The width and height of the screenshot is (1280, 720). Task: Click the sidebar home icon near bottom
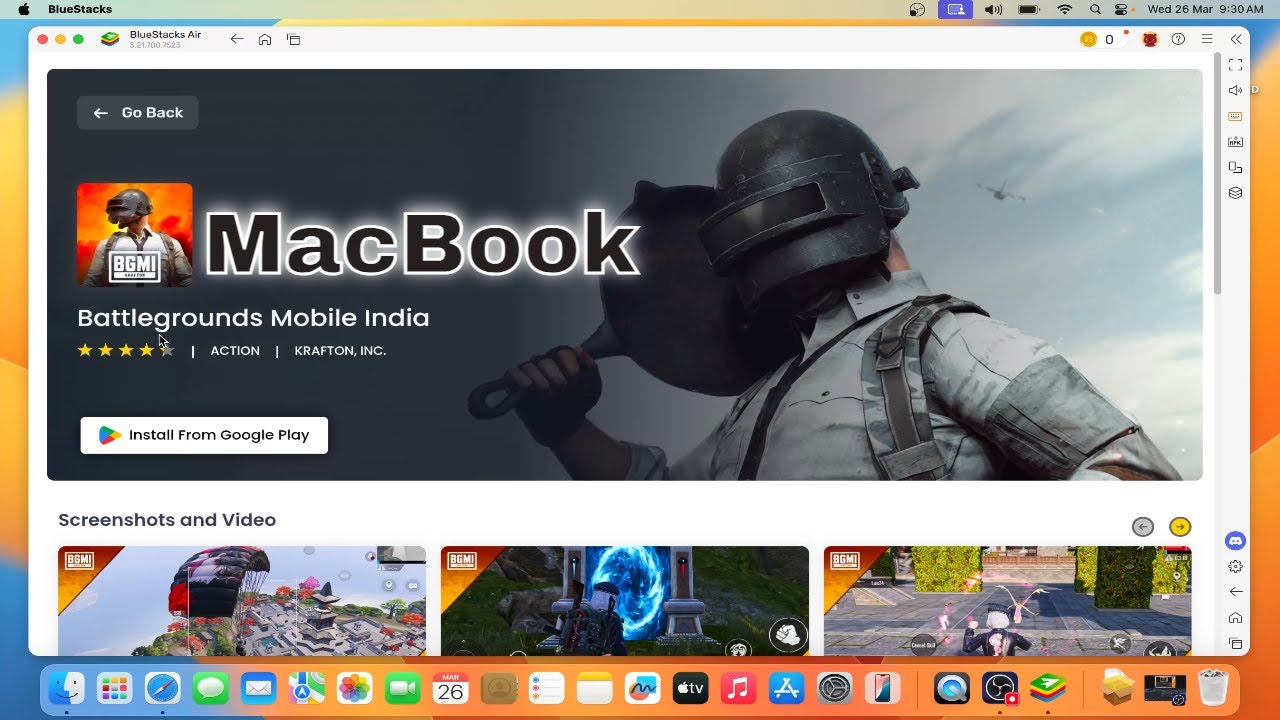tap(1235, 618)
